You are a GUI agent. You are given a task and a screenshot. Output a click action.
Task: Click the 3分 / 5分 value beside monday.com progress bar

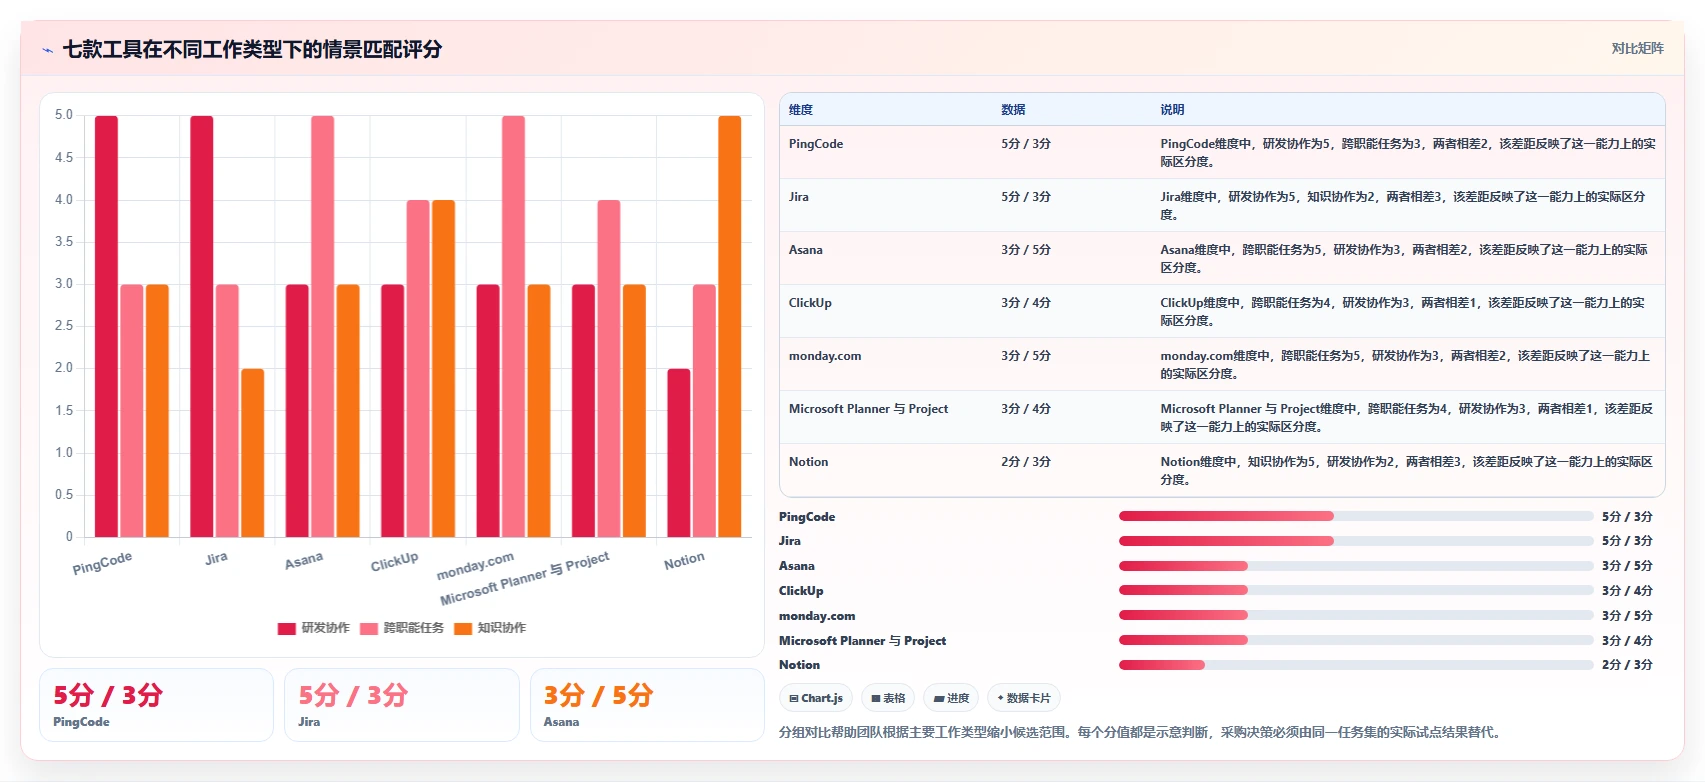click(x=1627, y=616)
